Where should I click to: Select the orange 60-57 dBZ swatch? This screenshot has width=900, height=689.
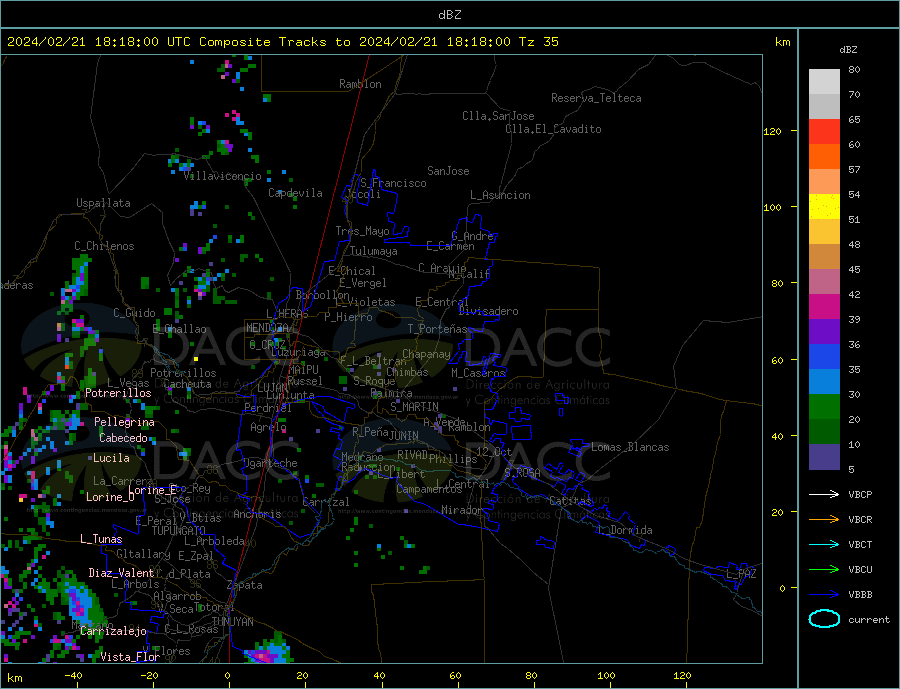tap(824, 157)
